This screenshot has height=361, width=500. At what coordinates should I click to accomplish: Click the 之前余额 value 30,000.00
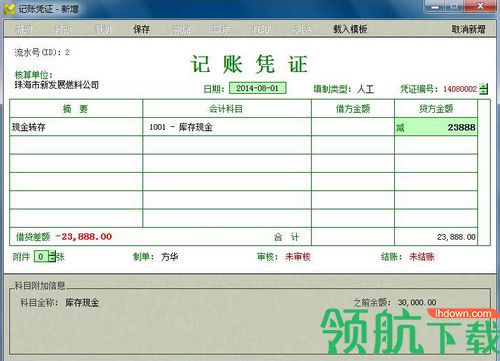(x=417, y=302)
